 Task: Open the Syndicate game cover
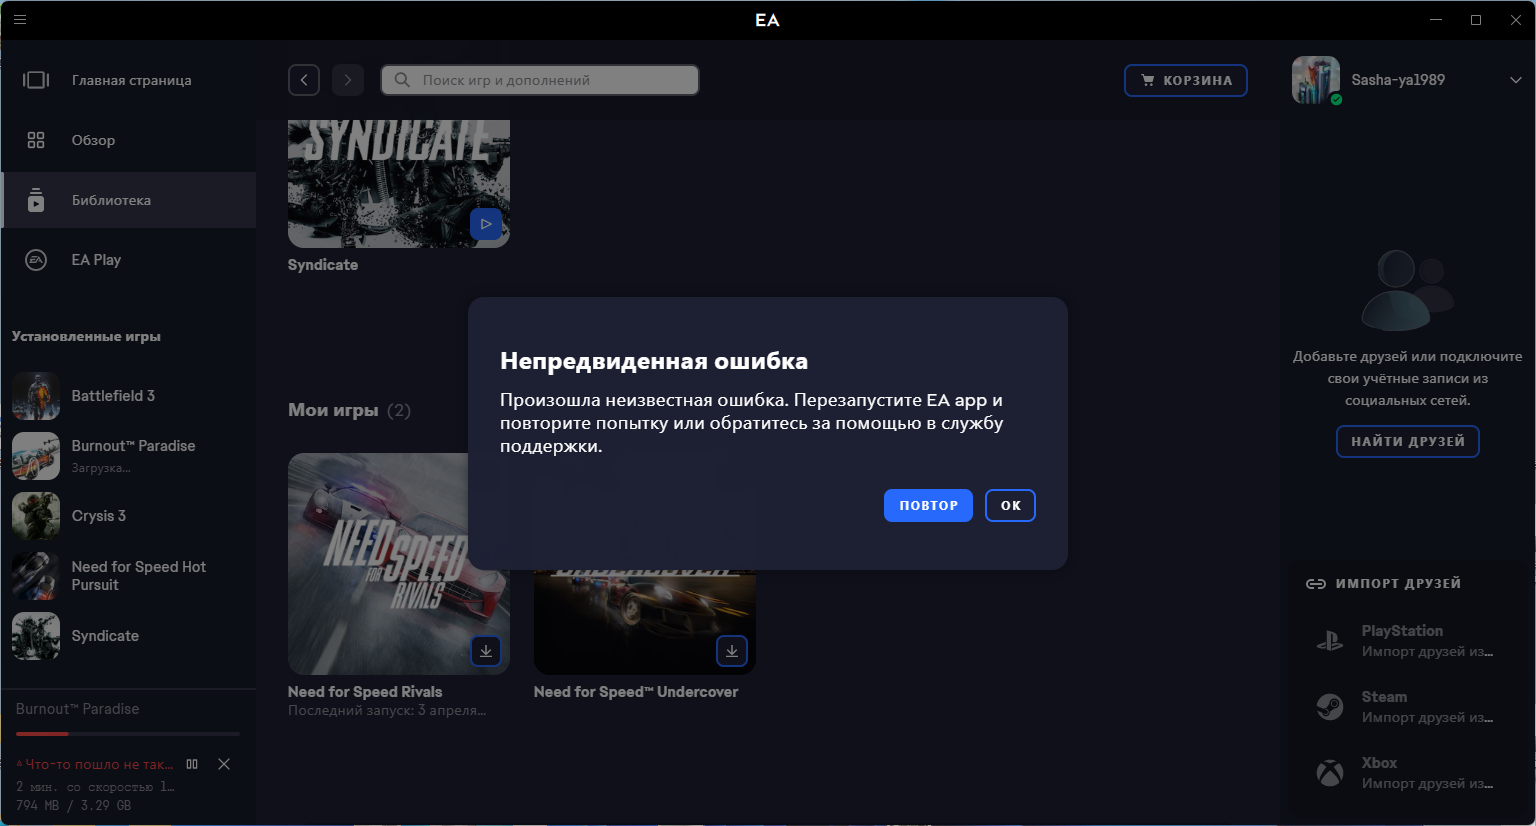399,184
